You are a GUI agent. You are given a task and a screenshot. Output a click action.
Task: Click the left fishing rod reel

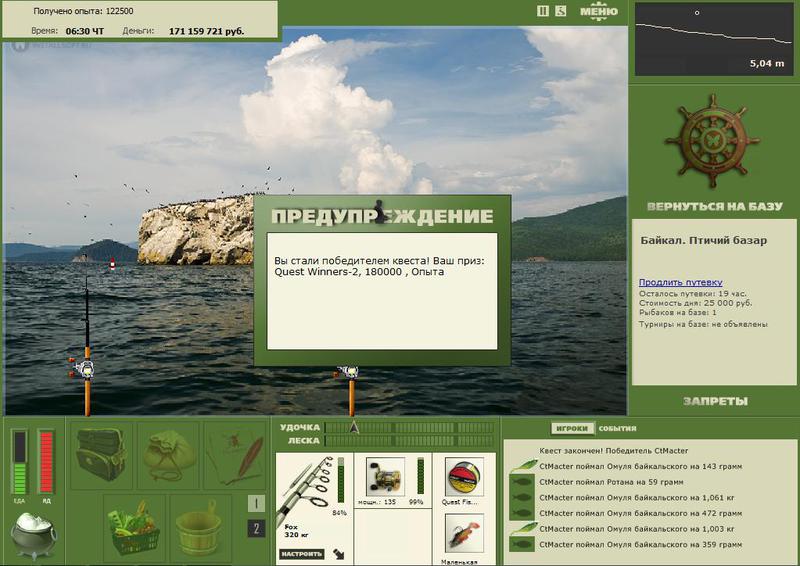click(x=84, y=367)
